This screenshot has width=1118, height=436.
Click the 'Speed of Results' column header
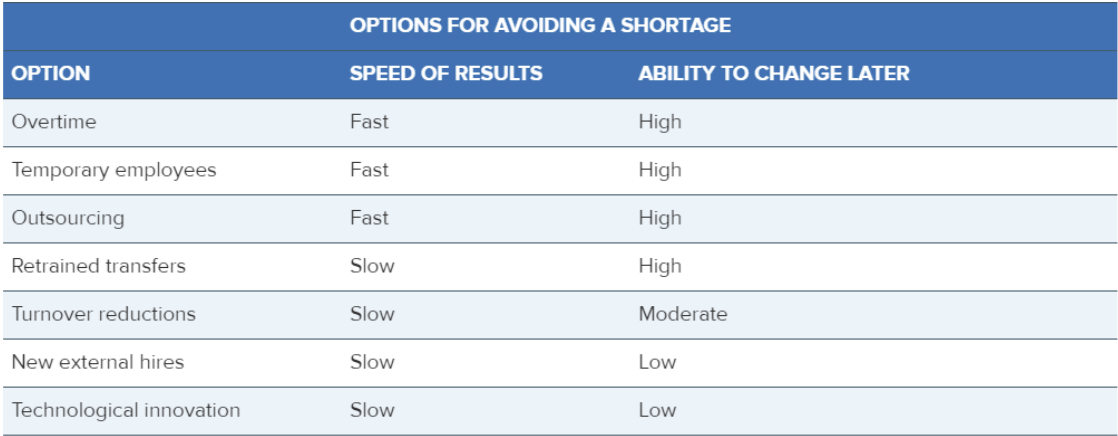pyautogui.click(x=446, y=74)
